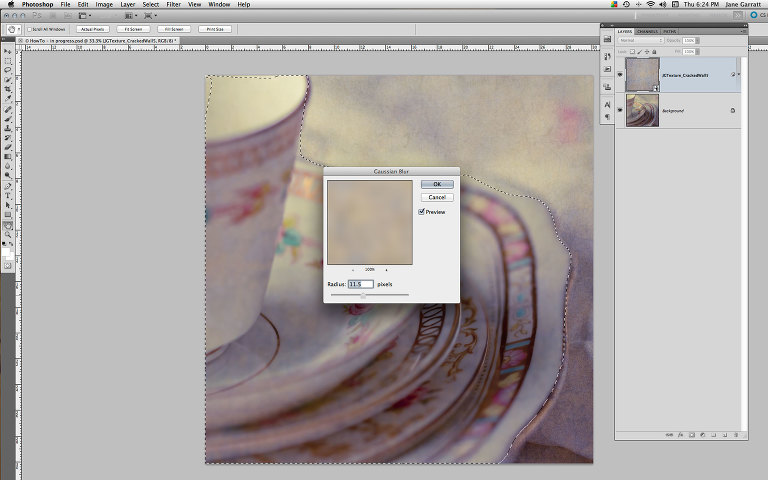Screen dimensions: 768x480
Task: Expand smart filter arrow on JGTexture layer
Action: tap(739, 75)
